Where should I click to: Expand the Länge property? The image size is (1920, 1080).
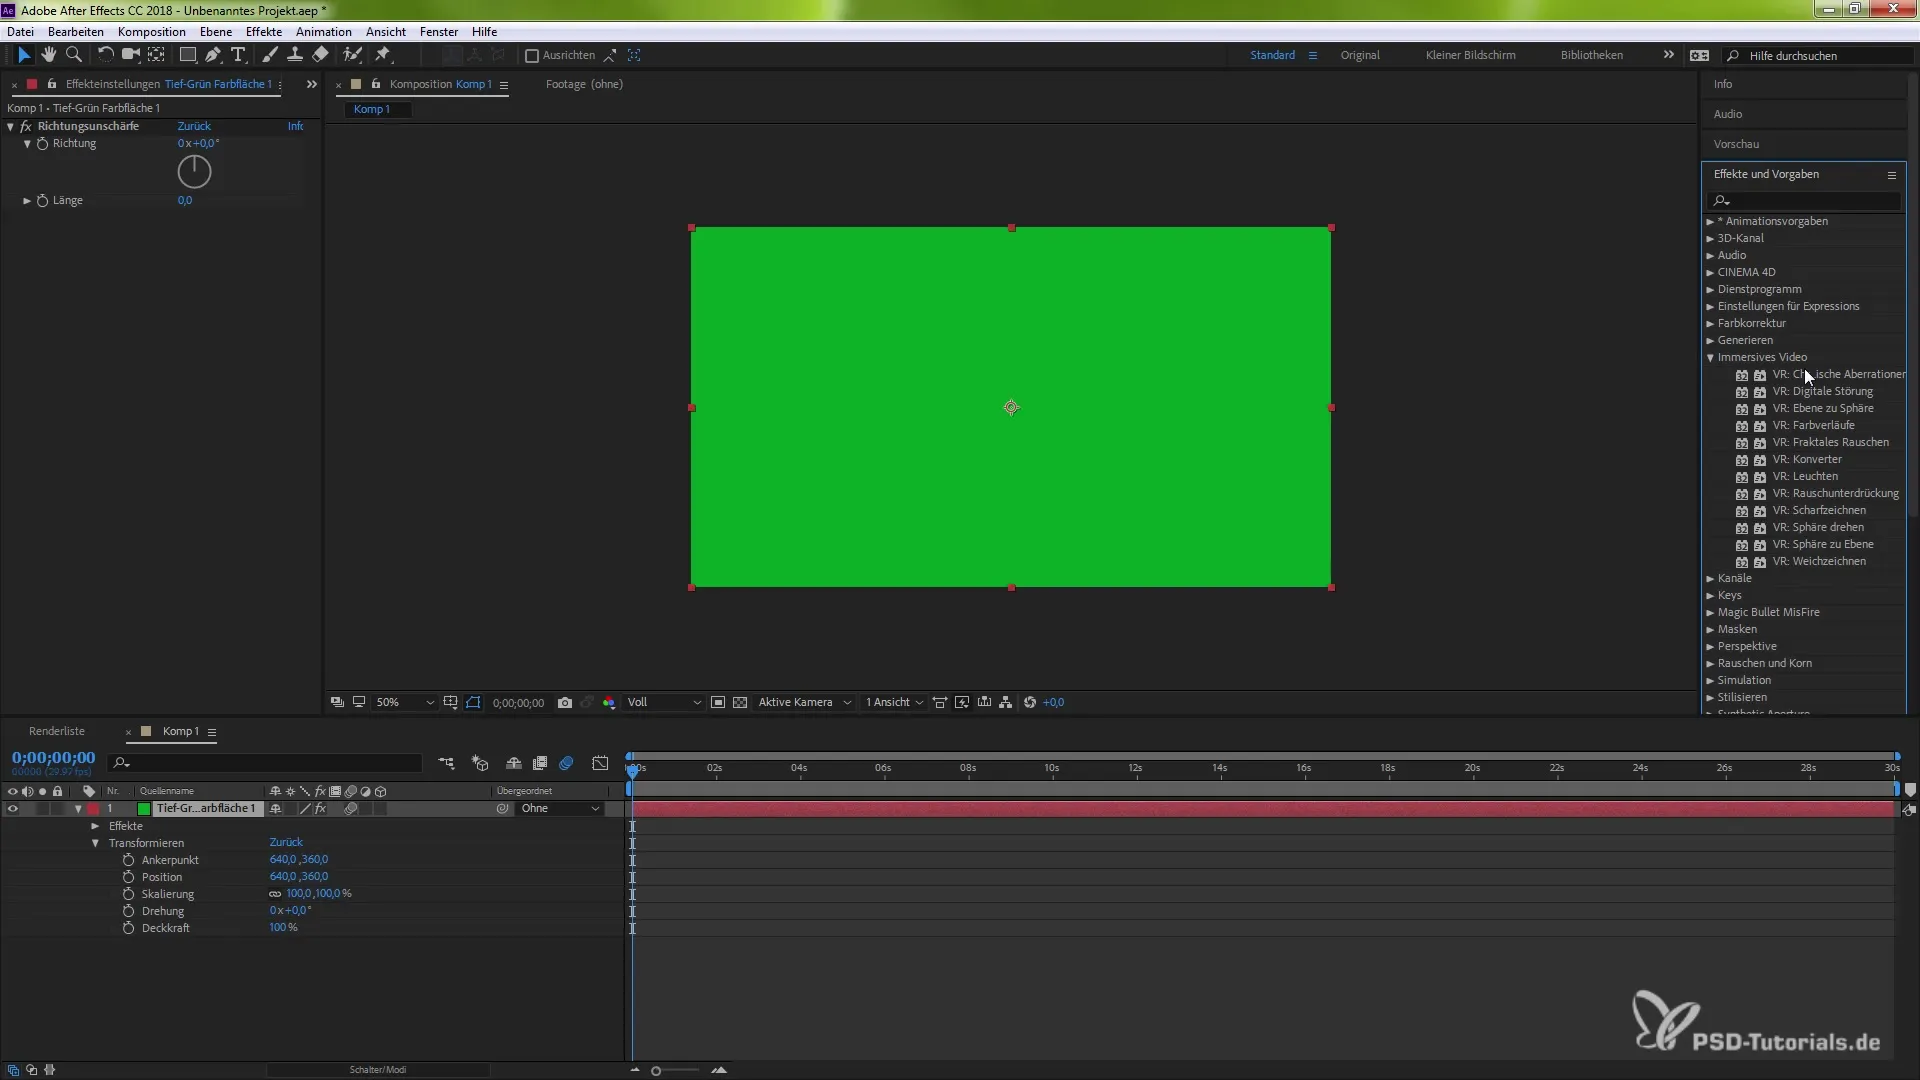click(x=27, y=201)
